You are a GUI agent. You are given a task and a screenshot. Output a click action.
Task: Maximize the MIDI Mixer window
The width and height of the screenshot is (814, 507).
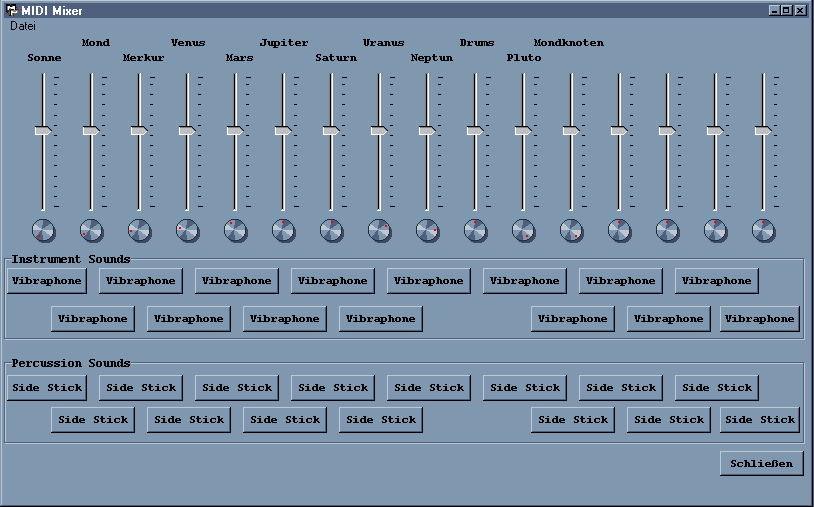[x=786, y=10]
